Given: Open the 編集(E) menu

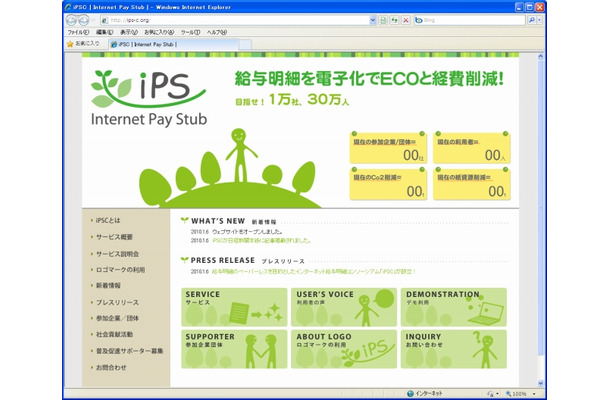Looking at the screenshot, I should pyautogui.click(x=105, y=32).
